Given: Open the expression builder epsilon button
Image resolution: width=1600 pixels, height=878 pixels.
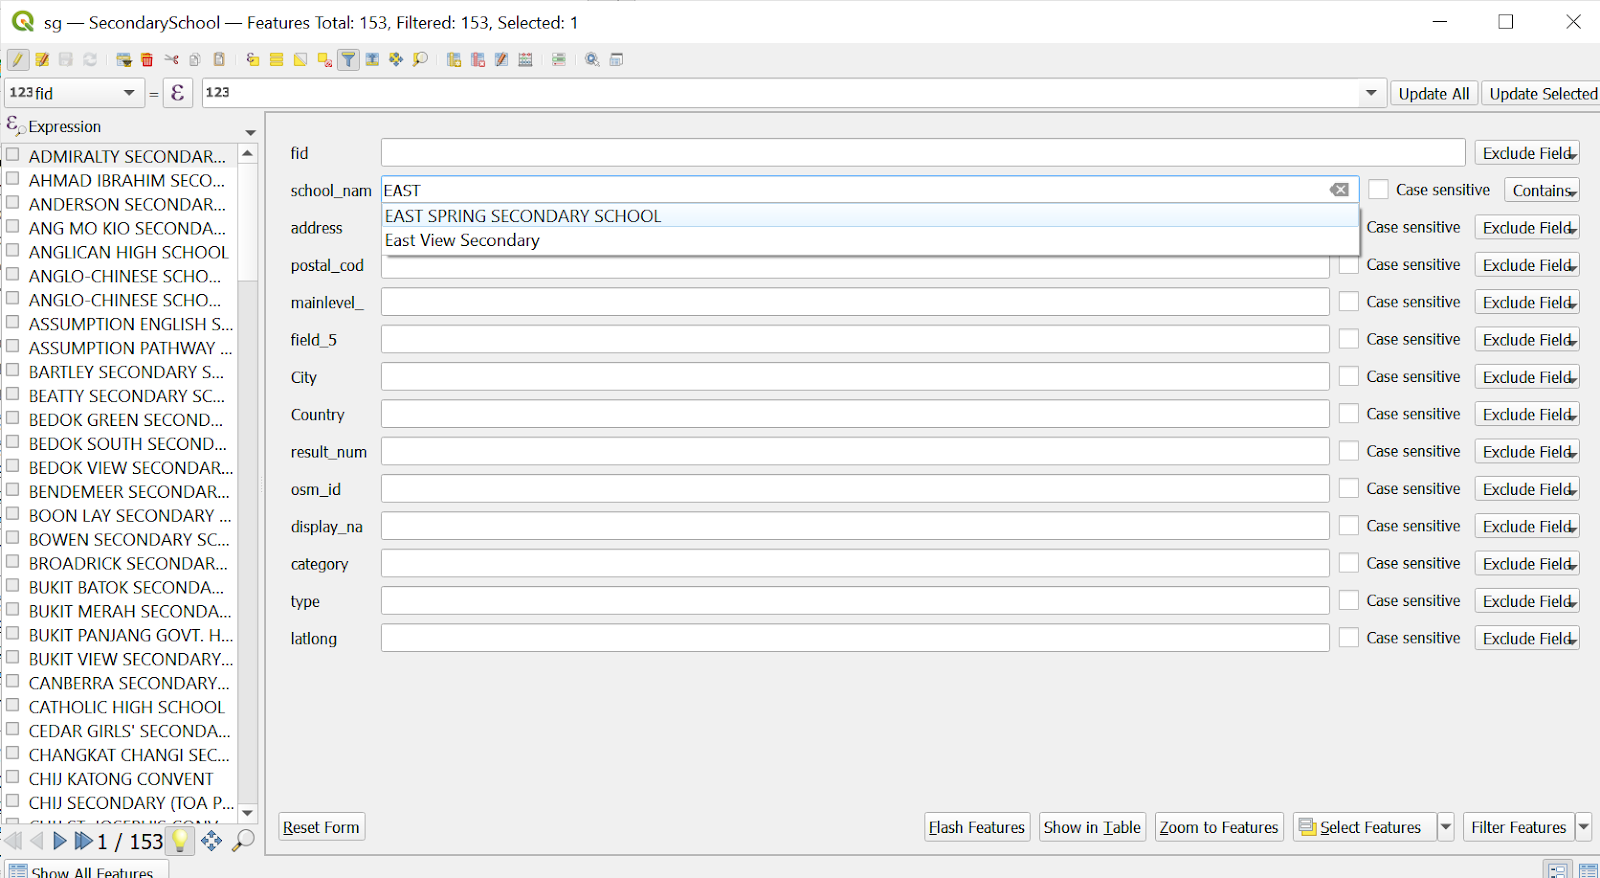Looking at the screenshot, I should pos(177,93).
